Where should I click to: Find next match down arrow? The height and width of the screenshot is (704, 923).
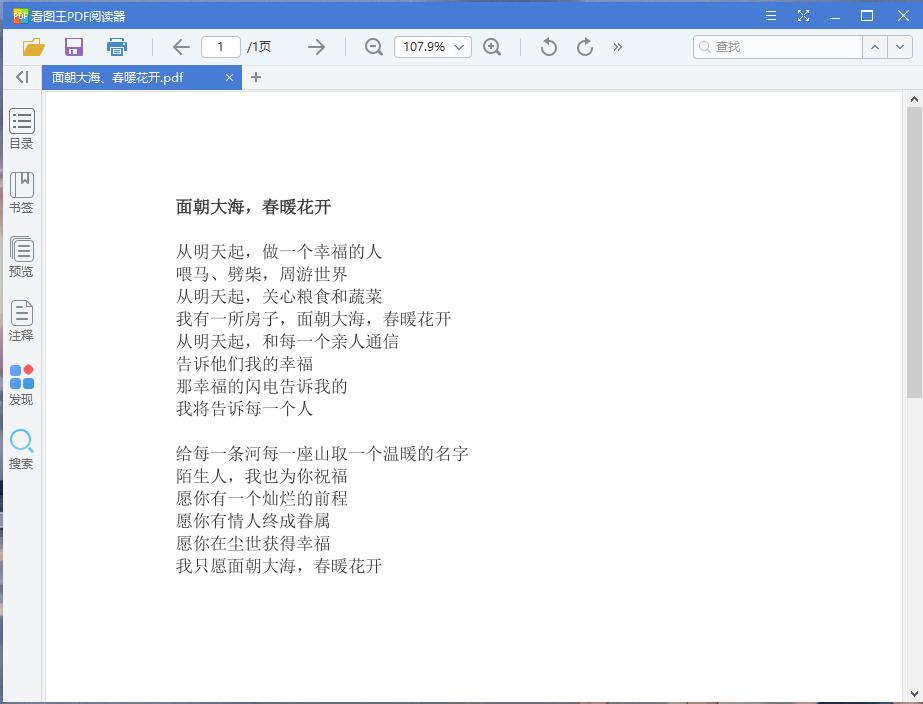point(900,47)
